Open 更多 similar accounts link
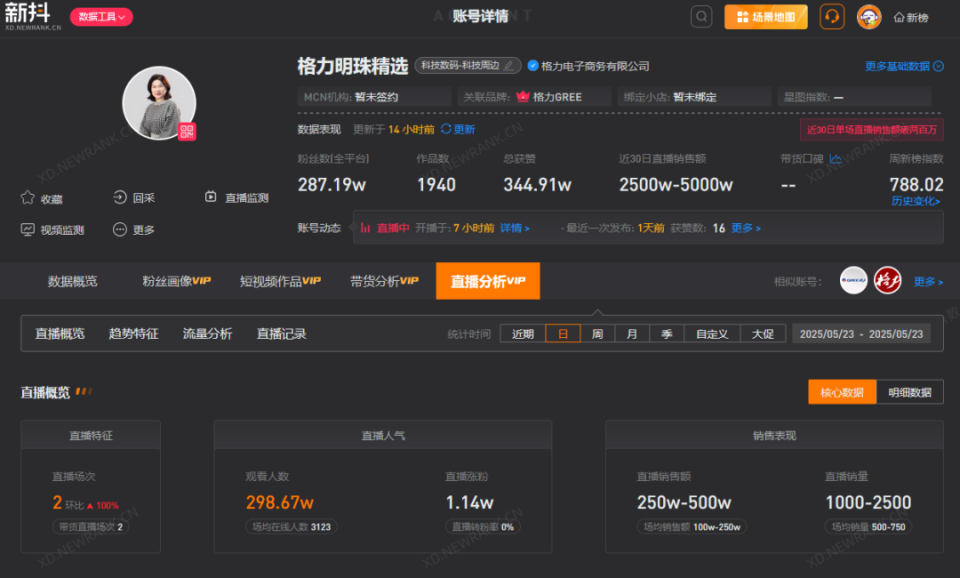The height and width of the screenshot is (578, 960). [928, 282]
